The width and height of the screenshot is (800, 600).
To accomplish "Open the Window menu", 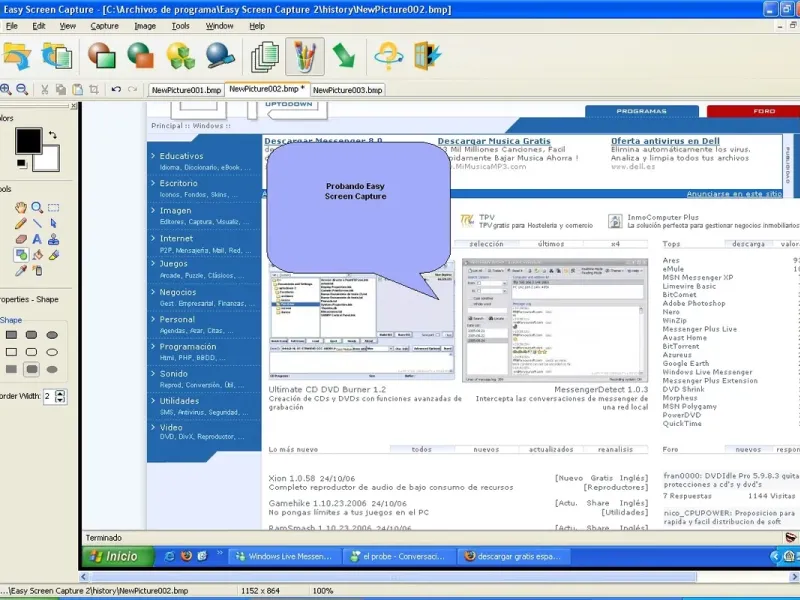I will click(219, 26).
